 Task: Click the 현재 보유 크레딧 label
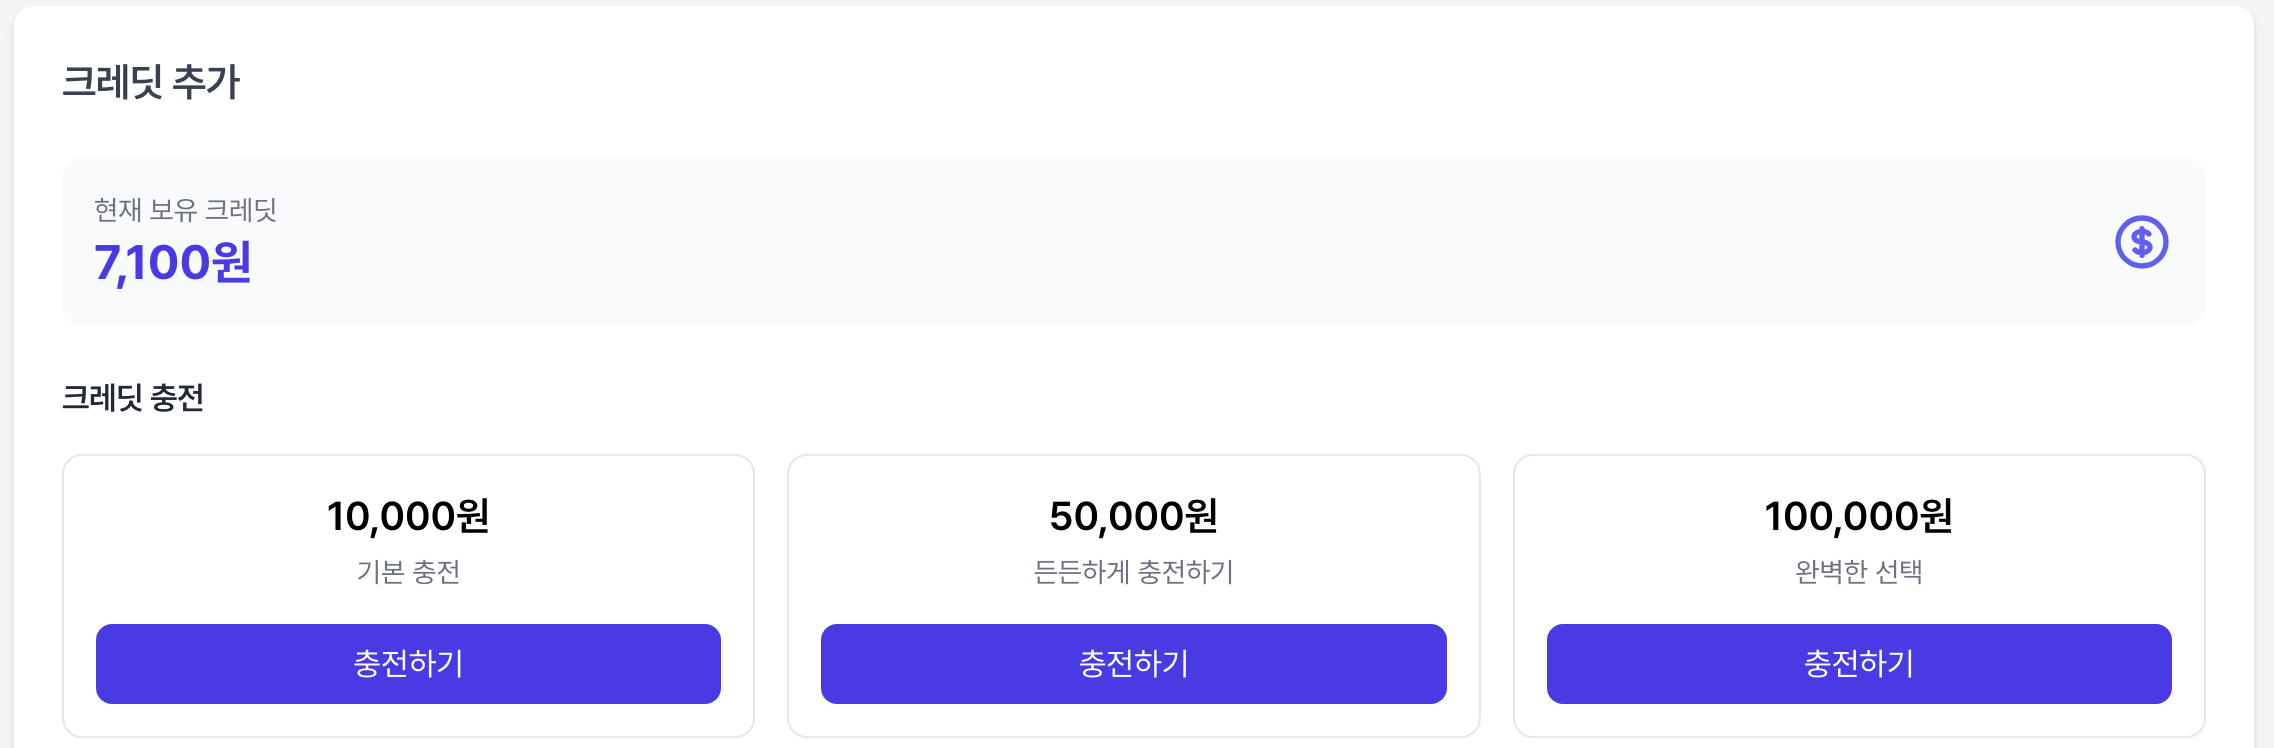185,210
